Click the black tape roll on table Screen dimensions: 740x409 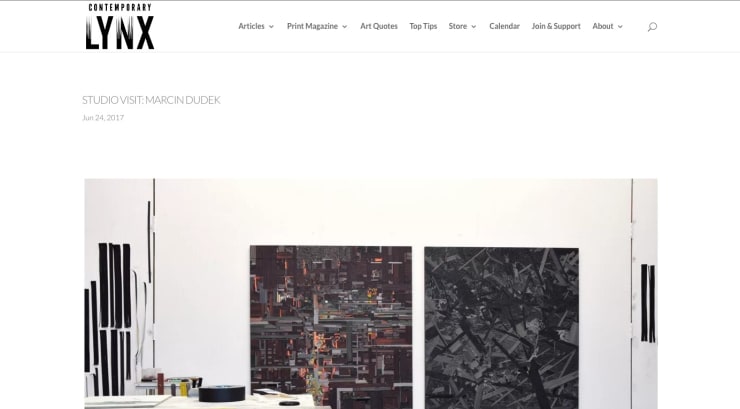pos(222,393)
